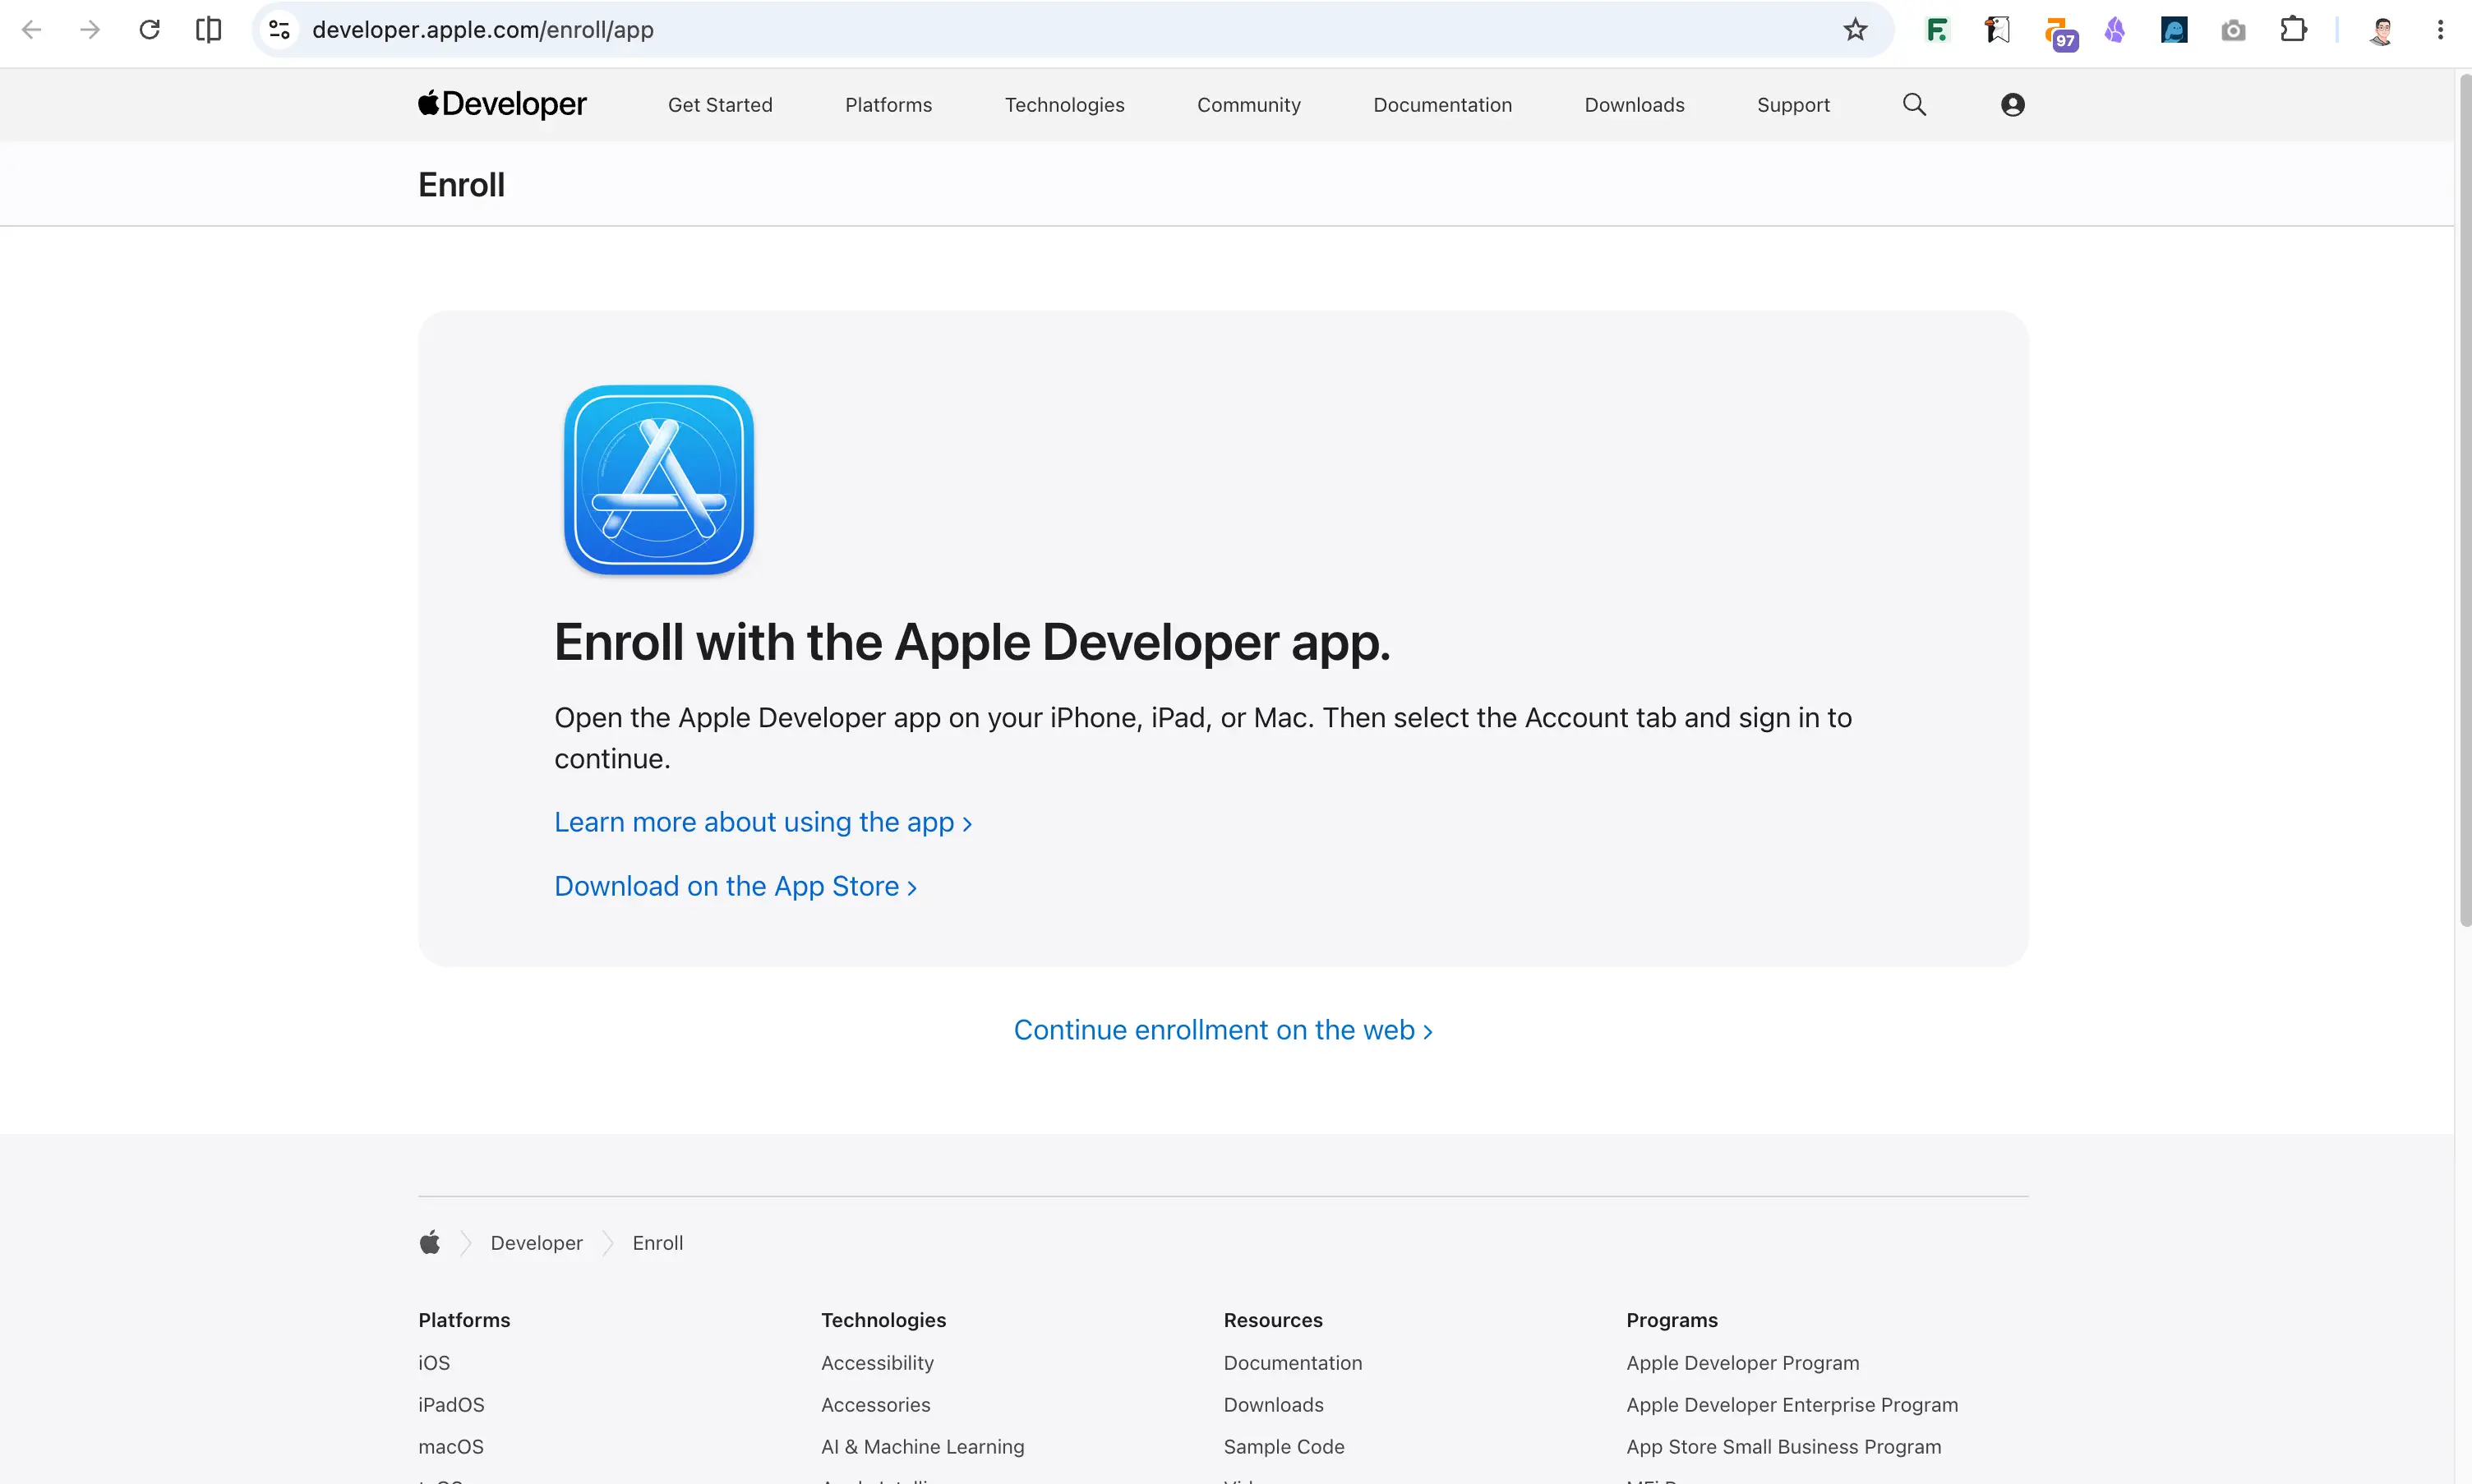Continue enrollment on the web
Screen dimensions: 2472x1484
[1223, 1030]
